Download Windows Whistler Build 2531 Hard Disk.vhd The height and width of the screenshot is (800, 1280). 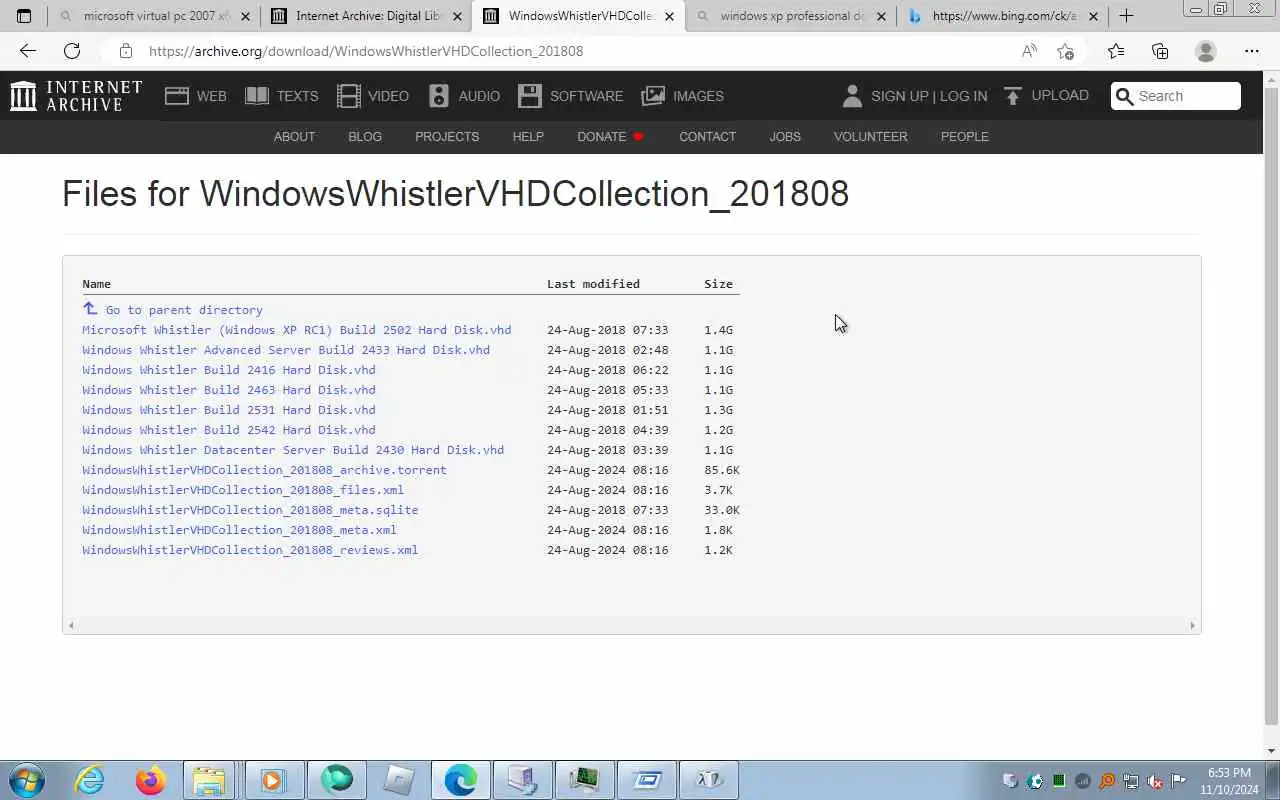pos(229,409)
